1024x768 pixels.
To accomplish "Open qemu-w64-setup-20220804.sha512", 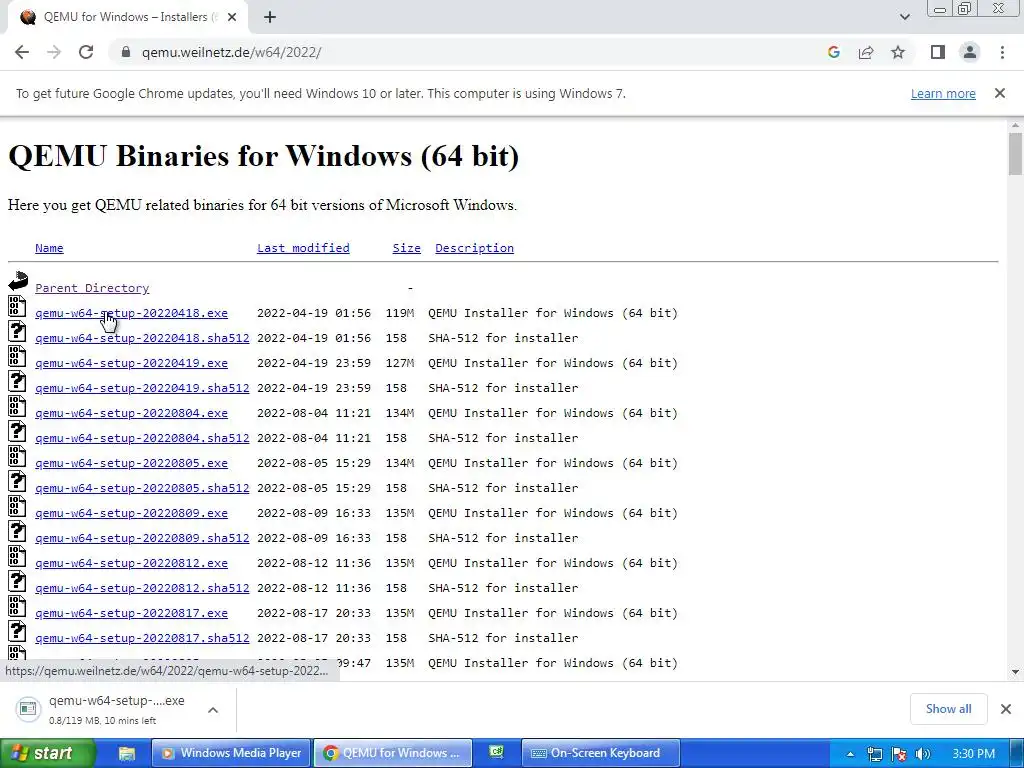I will (x=142, y=438).
